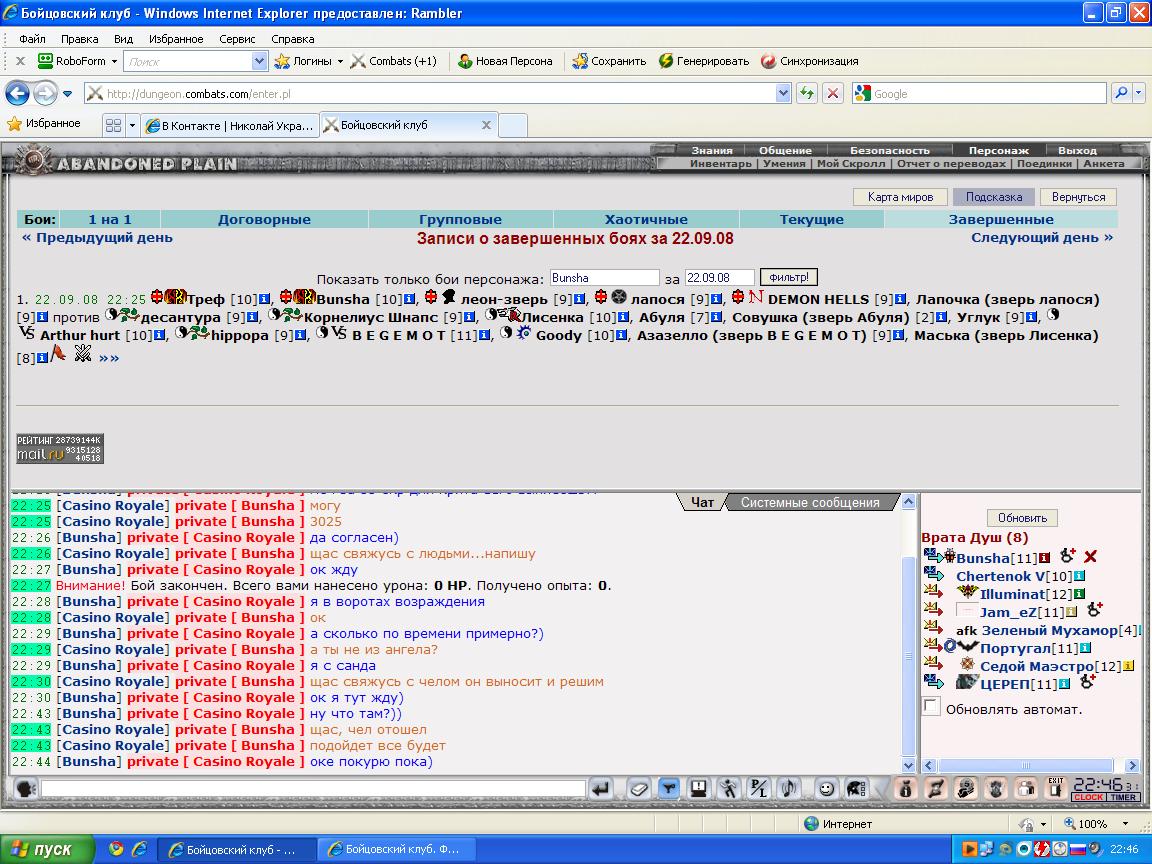The image size is (1152, 864).
Task: Expand the Логины dropdown arrow
Action: click(340, 62)
